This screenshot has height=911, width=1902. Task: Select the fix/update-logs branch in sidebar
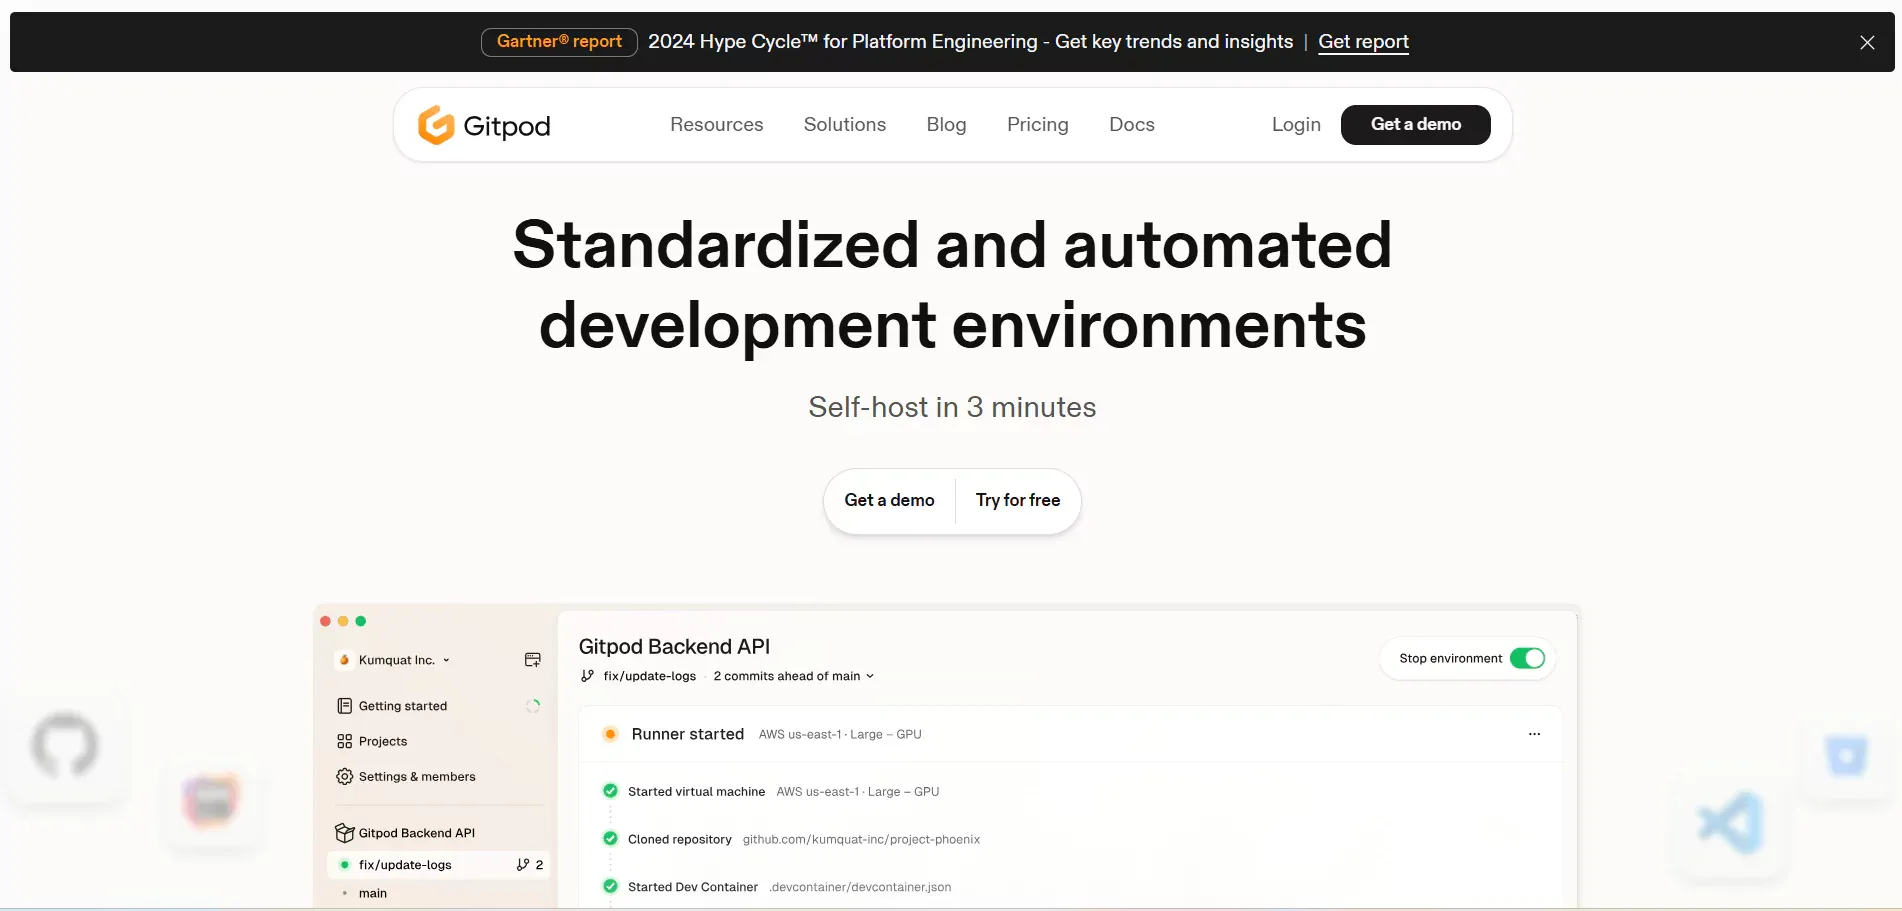click(x=405, y=865)
